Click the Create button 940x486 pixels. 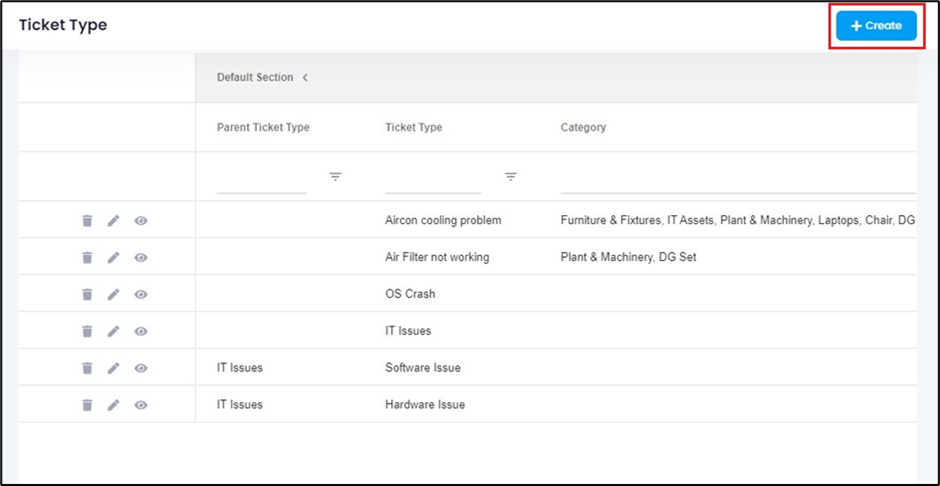[x=876, y=26]
